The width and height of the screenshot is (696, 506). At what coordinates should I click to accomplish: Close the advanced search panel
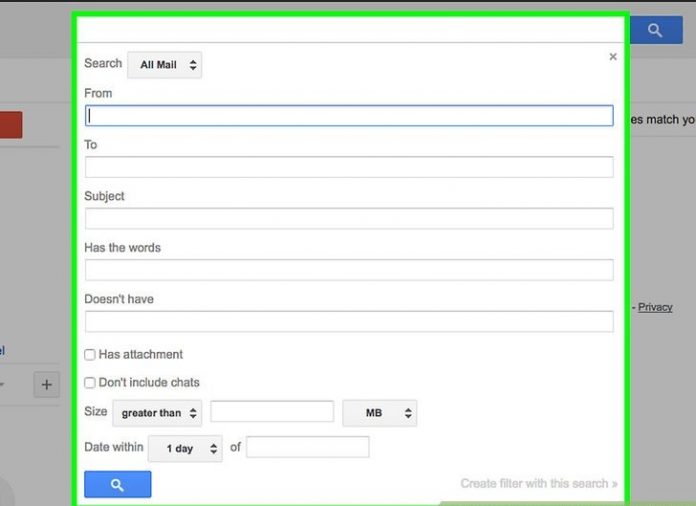613,58
